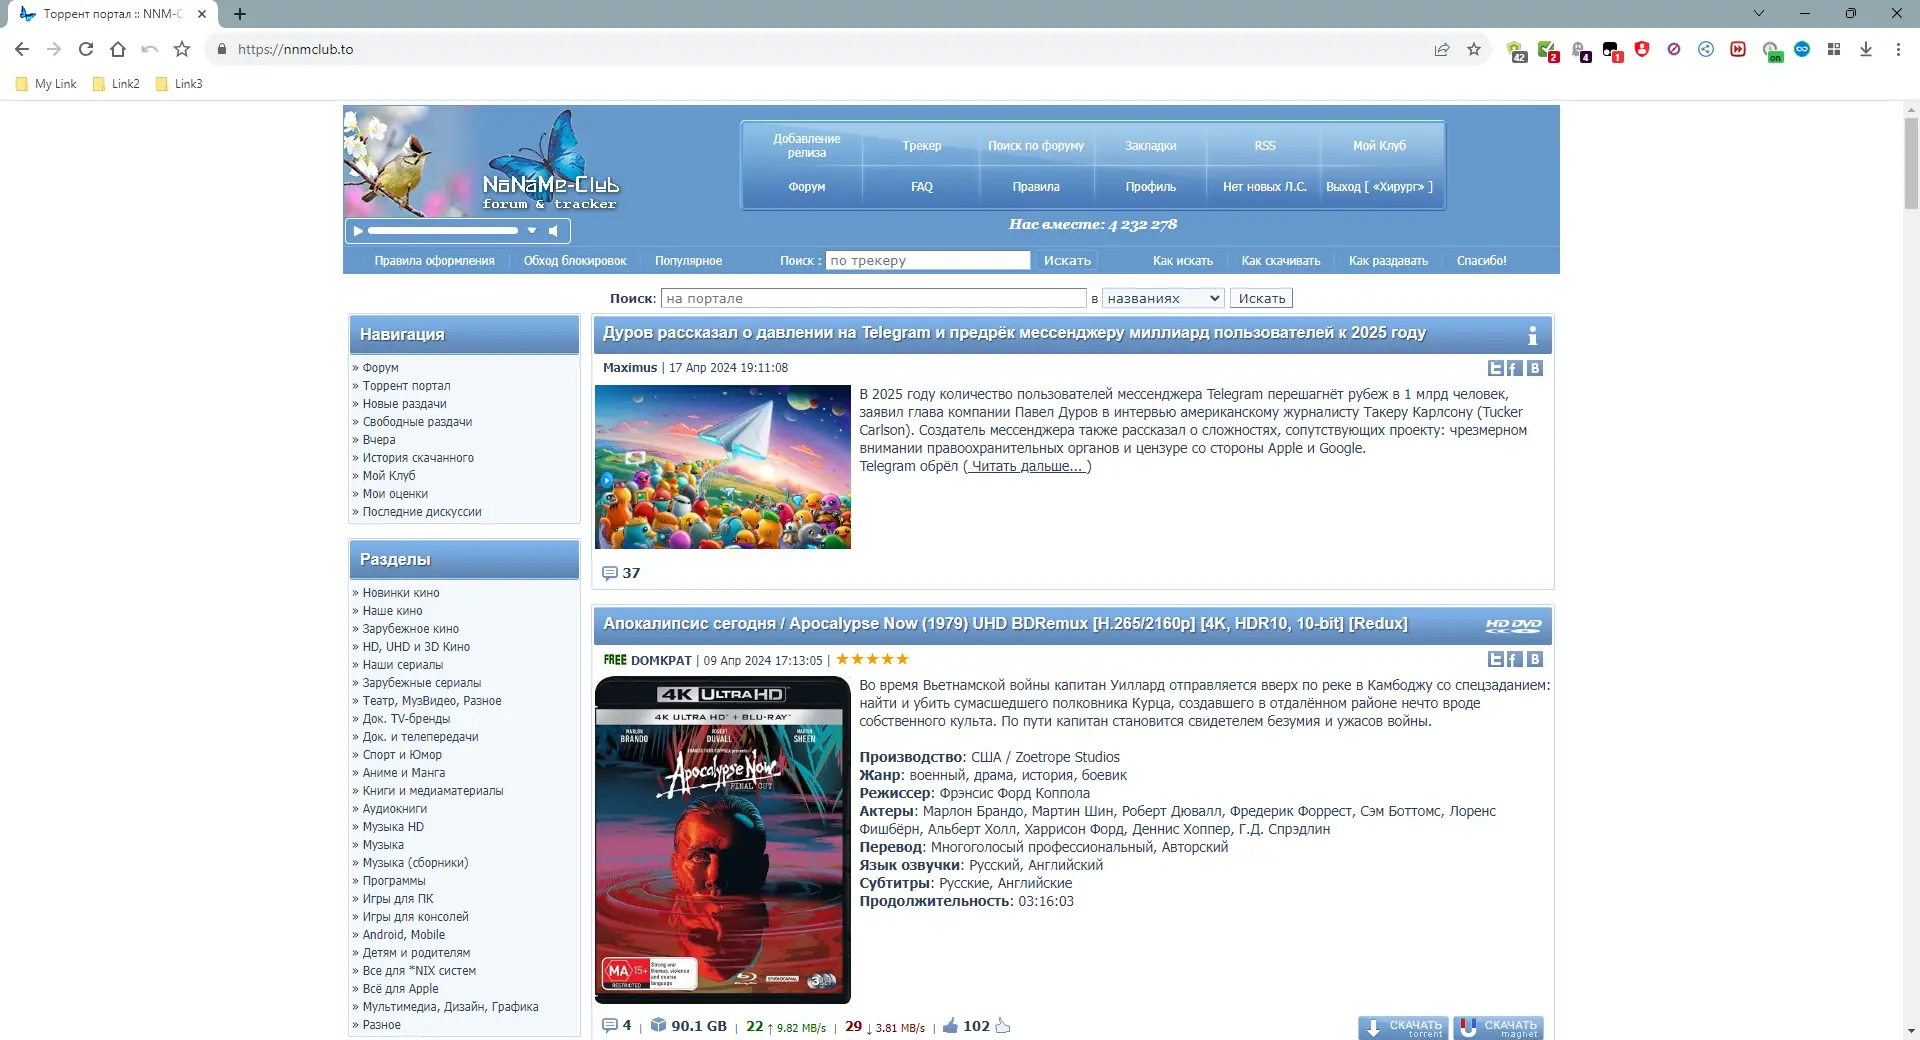Open 'Игры для ПК' section link
1920x1040 pixels.
(398, 899)
